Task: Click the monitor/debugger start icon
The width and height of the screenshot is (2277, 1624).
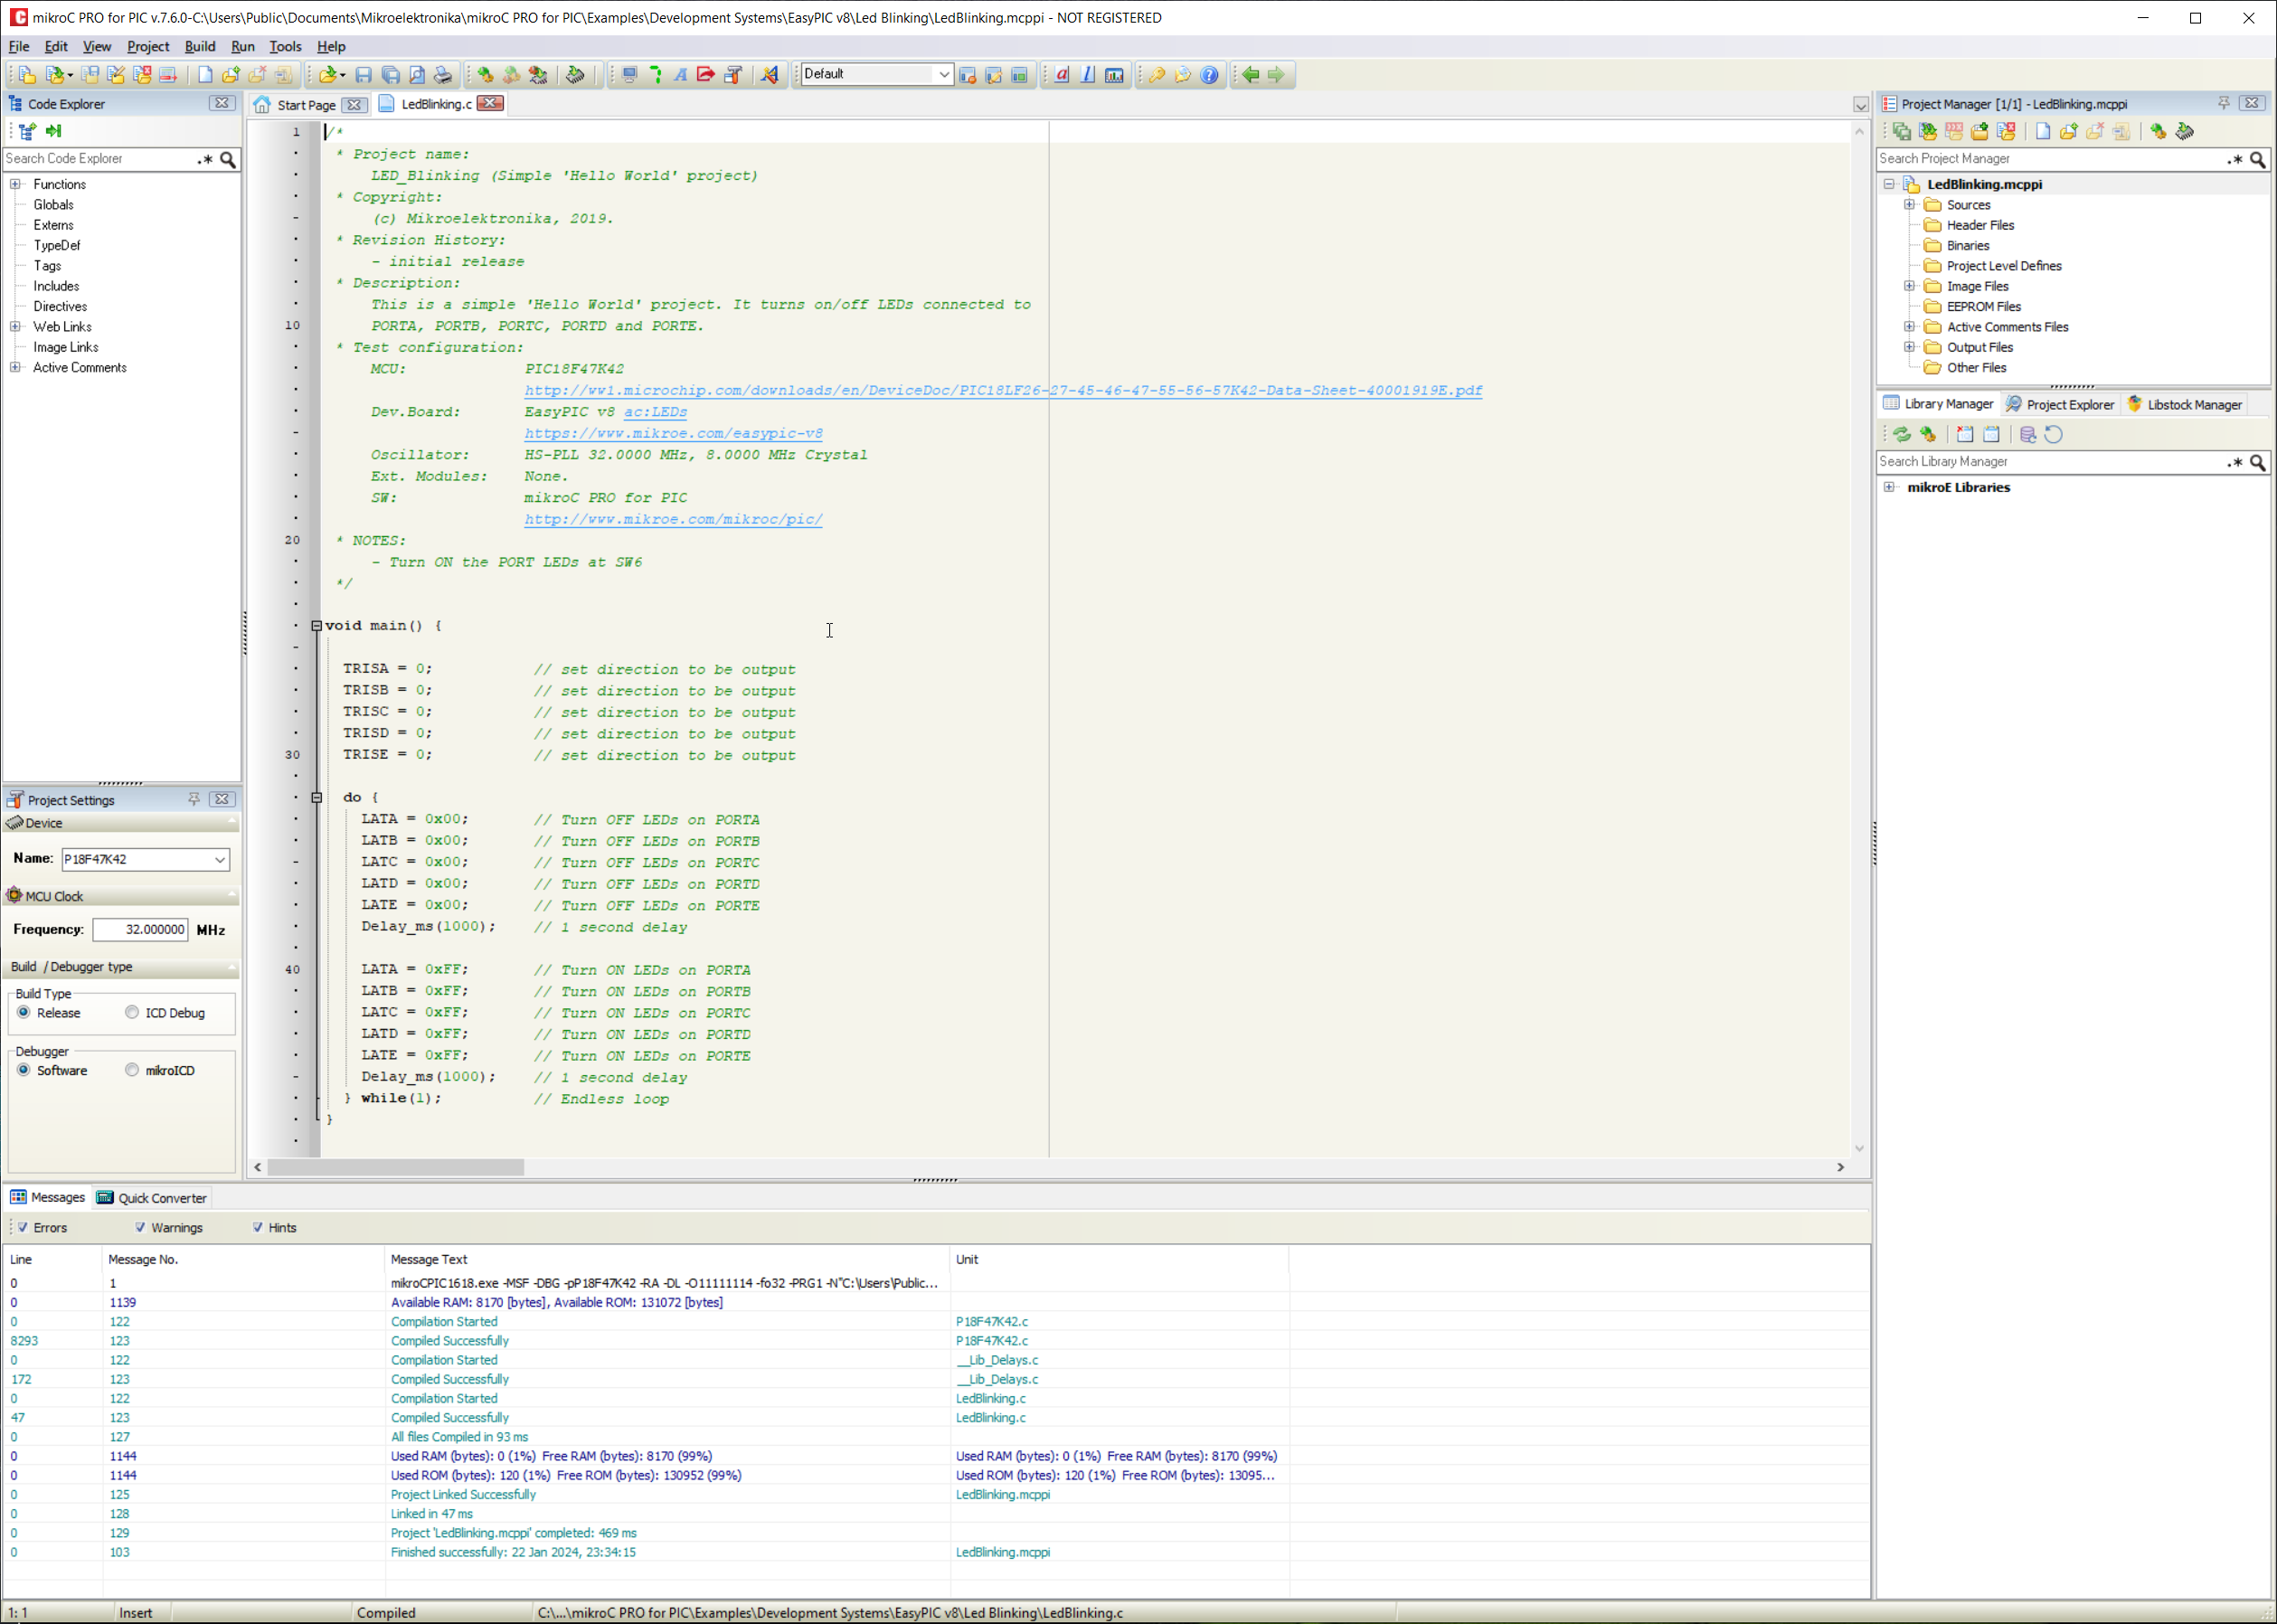Action: pos(629,74)
